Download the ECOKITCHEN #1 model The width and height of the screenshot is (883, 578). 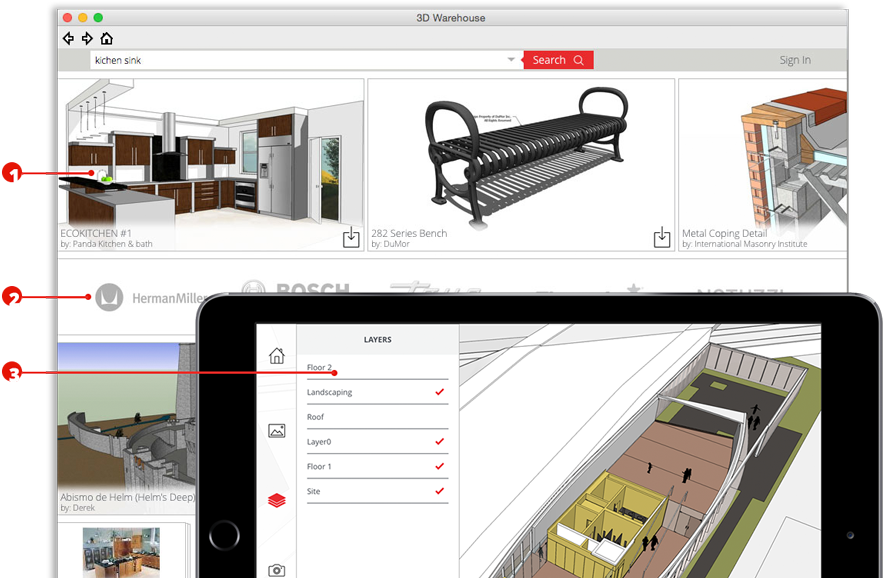click(x=351, y=237)
